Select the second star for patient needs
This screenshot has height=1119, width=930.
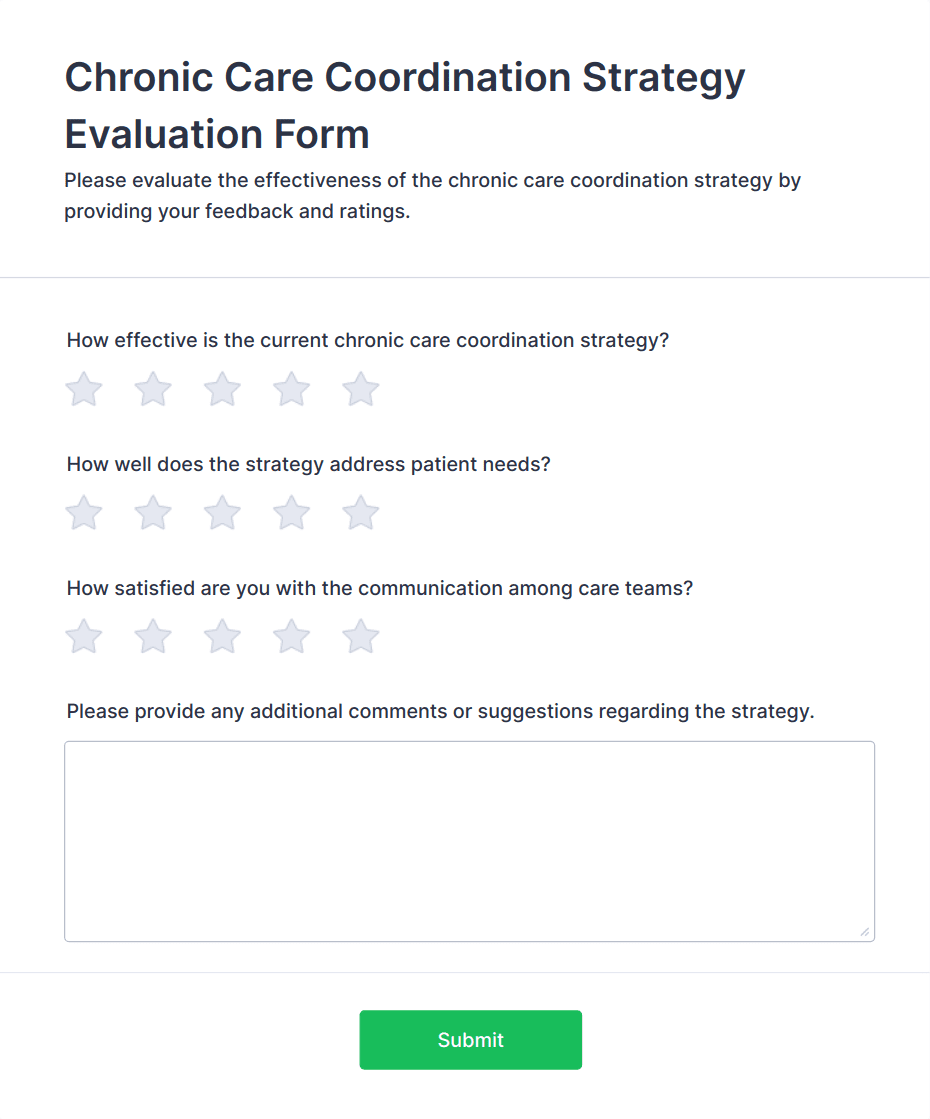coord(152,513)
